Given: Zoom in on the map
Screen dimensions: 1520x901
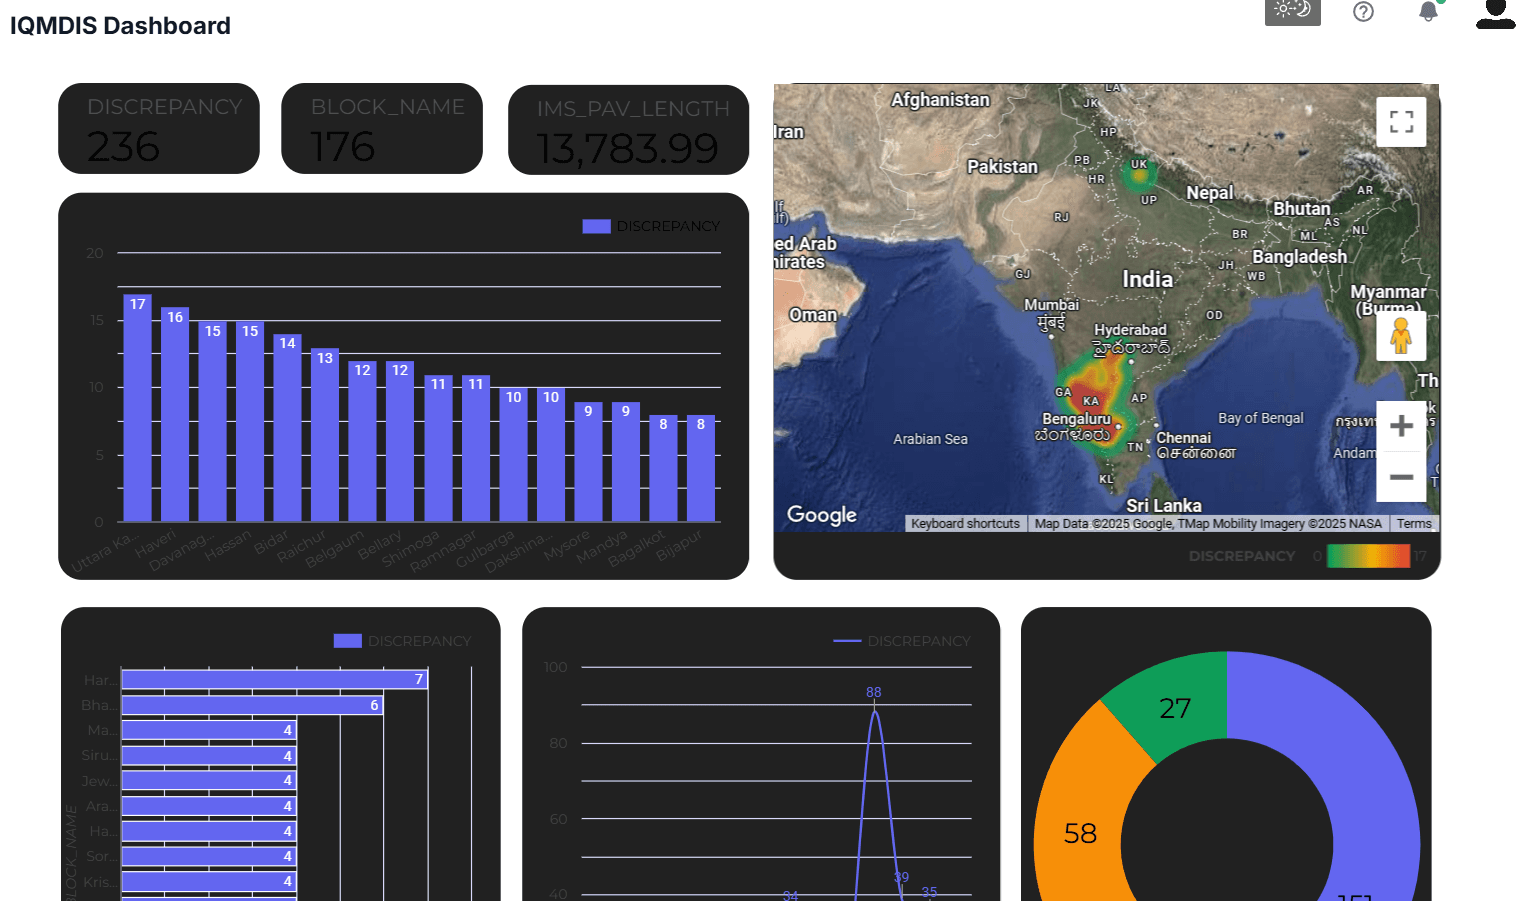Looking at the screenshot, I should 1401,426.
